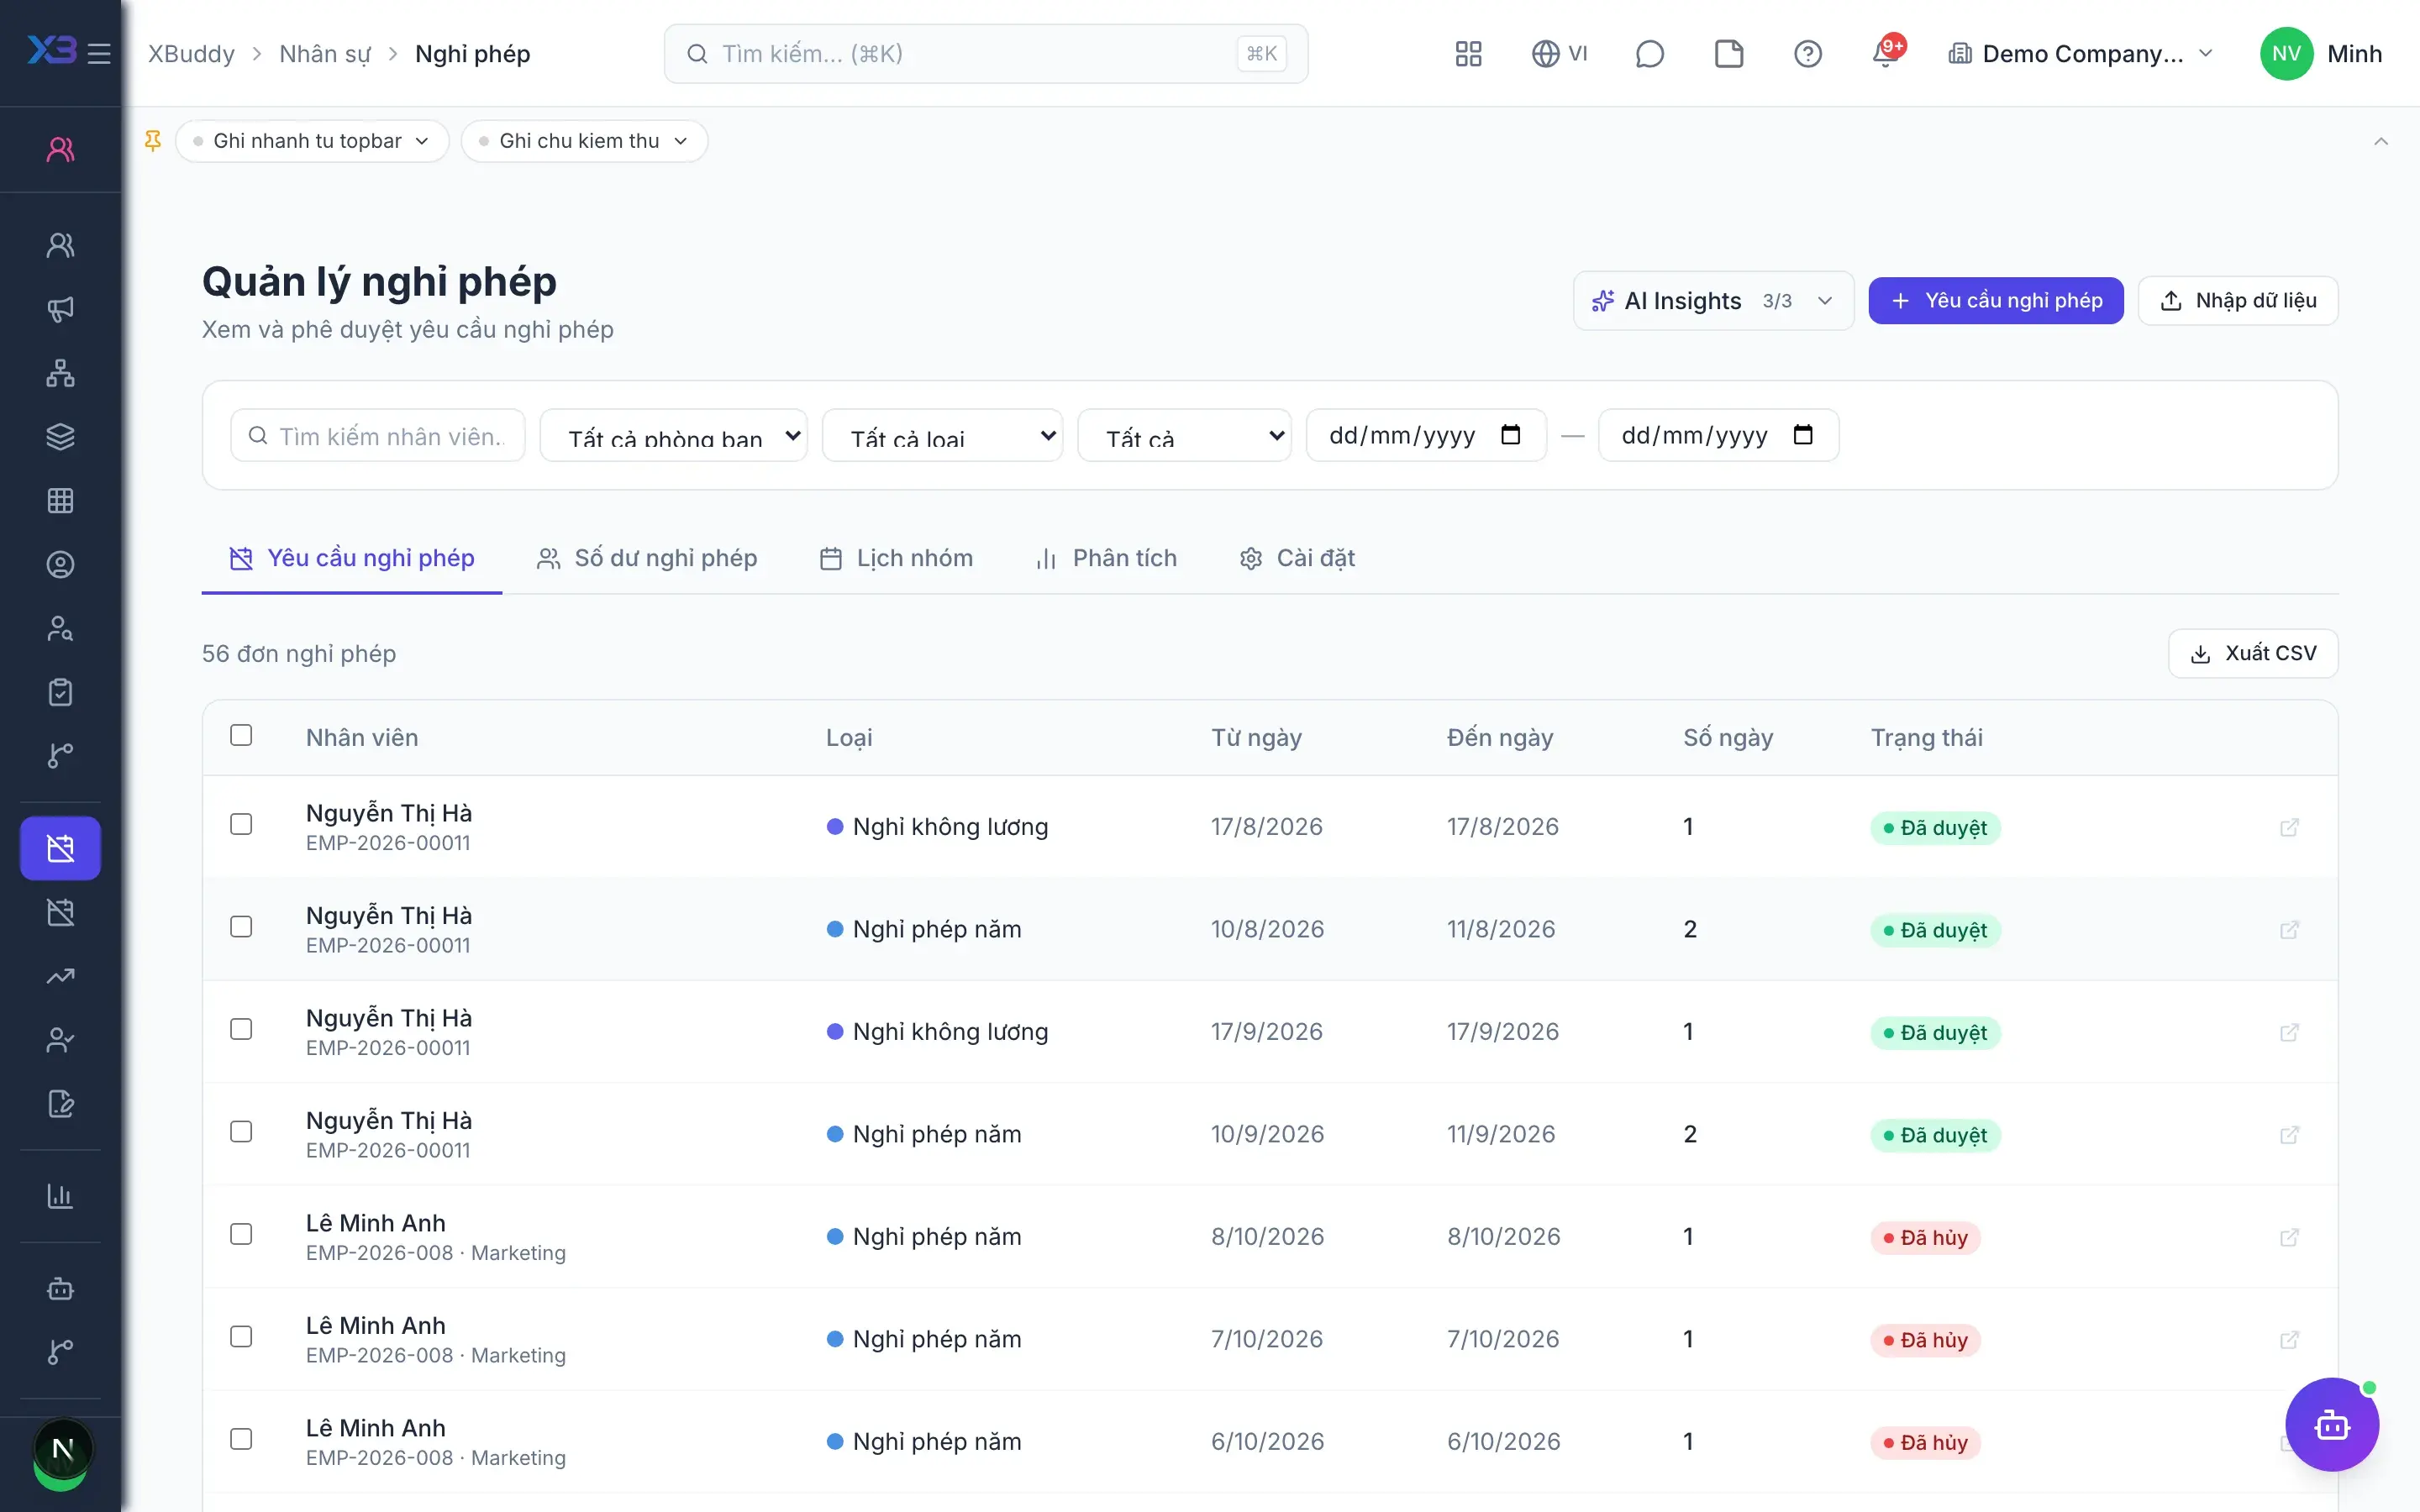
Task: Tick checkbox for Lê Minh Anh 7/10/2026 row
Action: 241,1336
